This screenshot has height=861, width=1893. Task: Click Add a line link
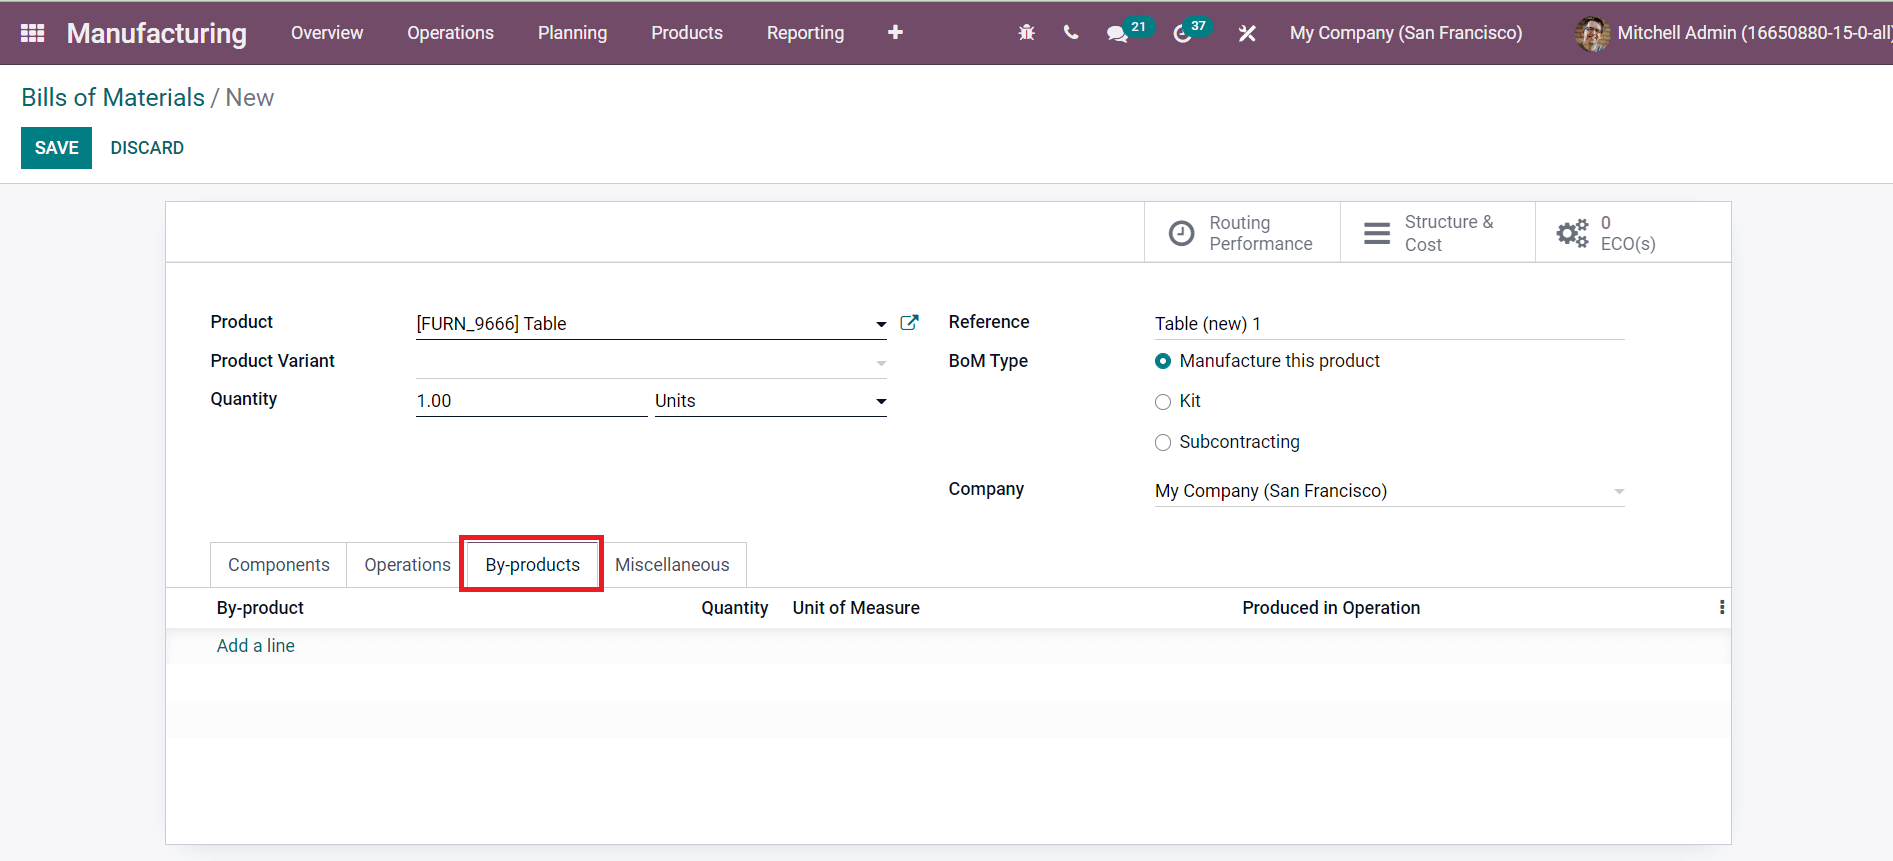click(256, 646)
